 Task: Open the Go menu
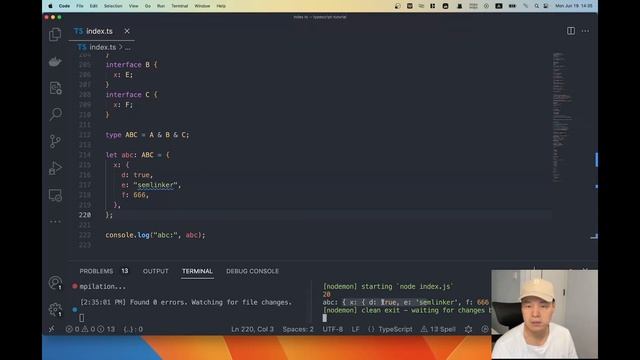click(148, 6)
